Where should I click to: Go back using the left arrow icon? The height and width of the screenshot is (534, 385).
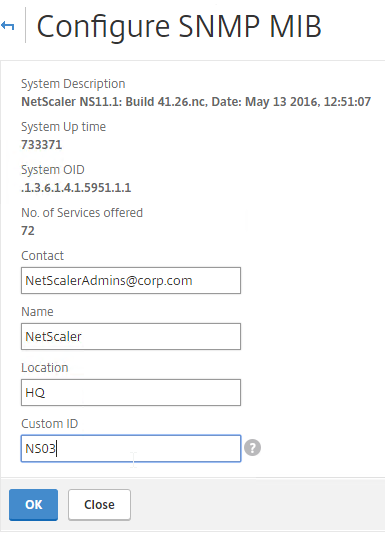7,26
